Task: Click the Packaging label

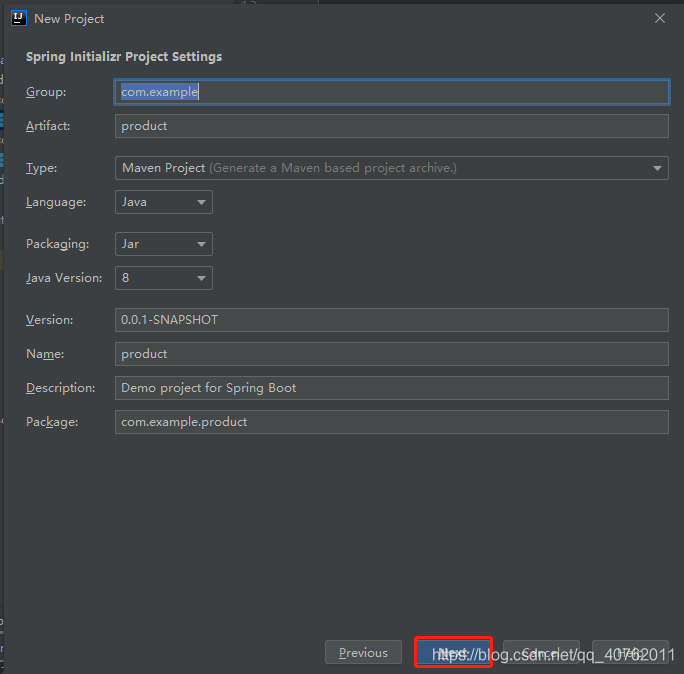Action: click(x=58, y=244)
